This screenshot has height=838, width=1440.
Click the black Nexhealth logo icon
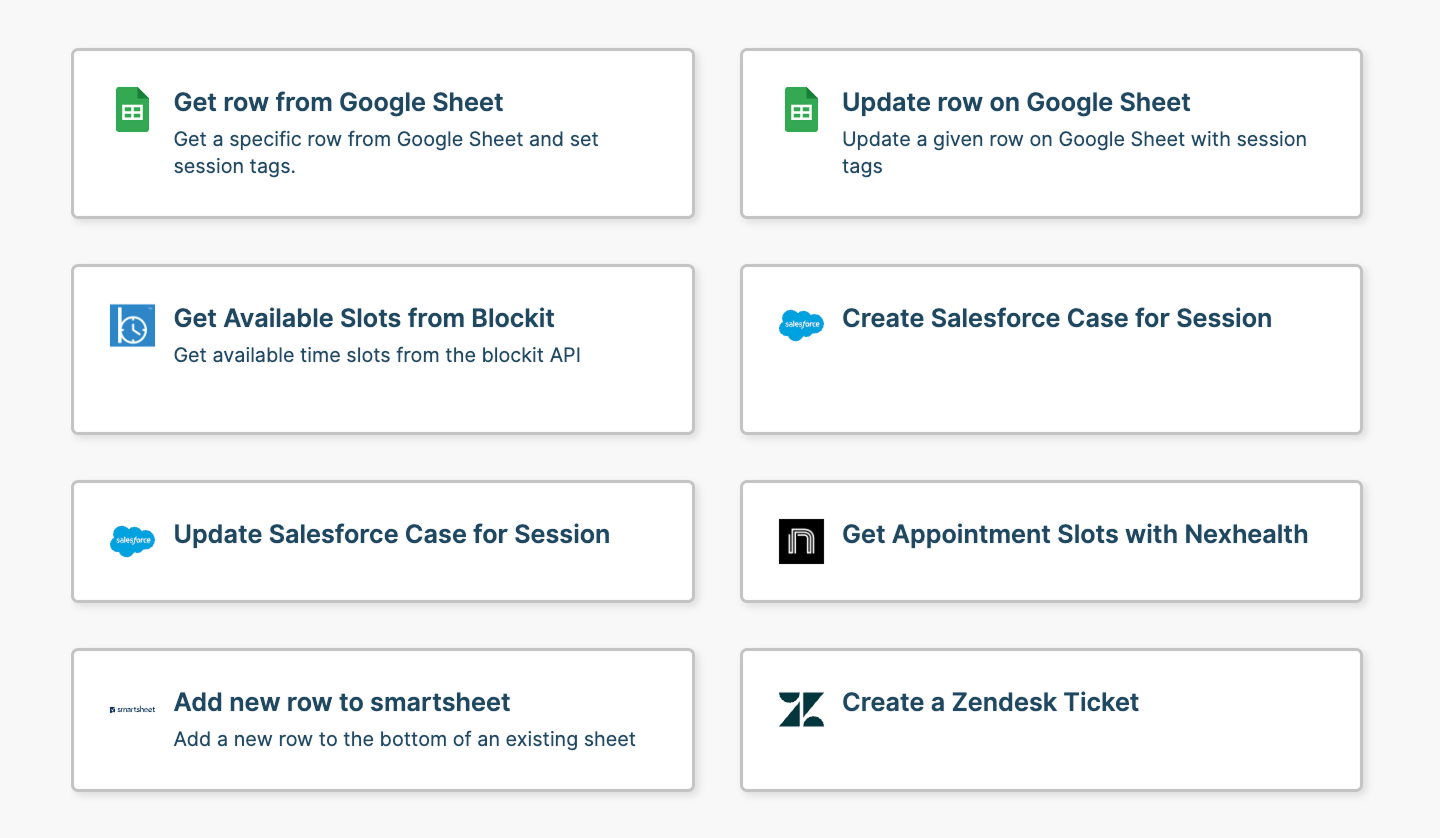click(801, 541)
